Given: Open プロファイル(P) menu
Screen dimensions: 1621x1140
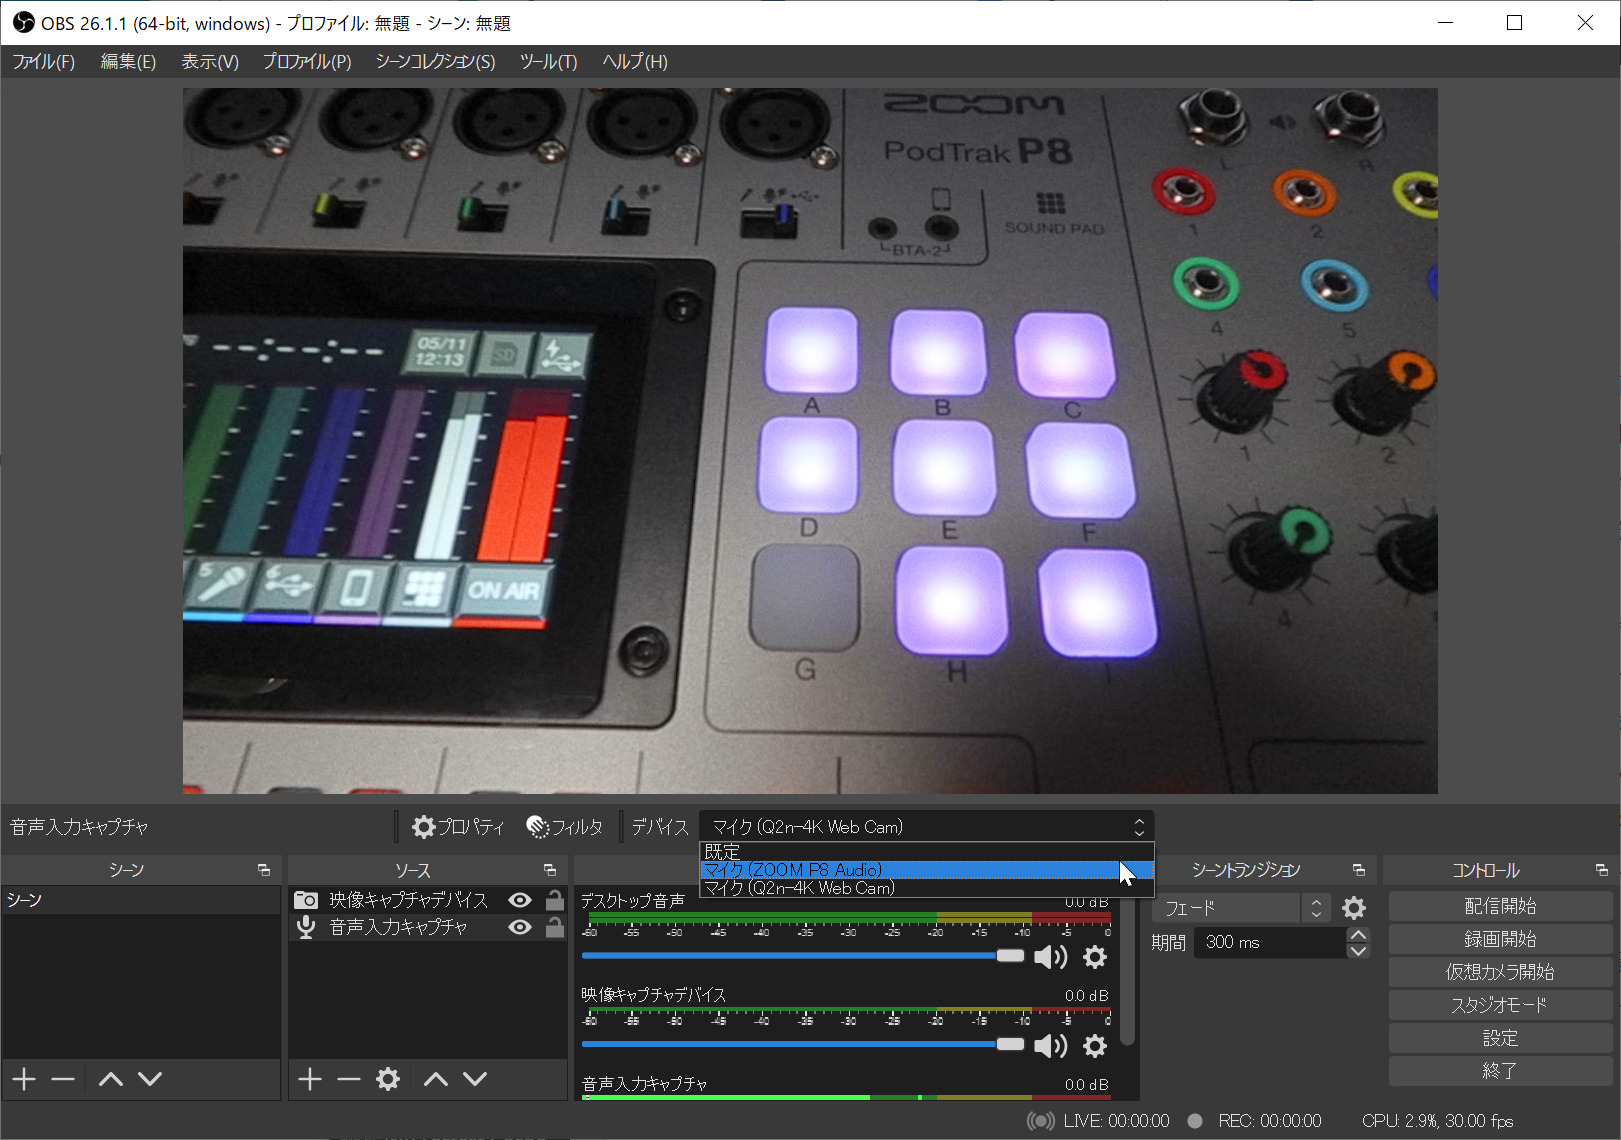Looking at the screenshot, I should 307,62.
